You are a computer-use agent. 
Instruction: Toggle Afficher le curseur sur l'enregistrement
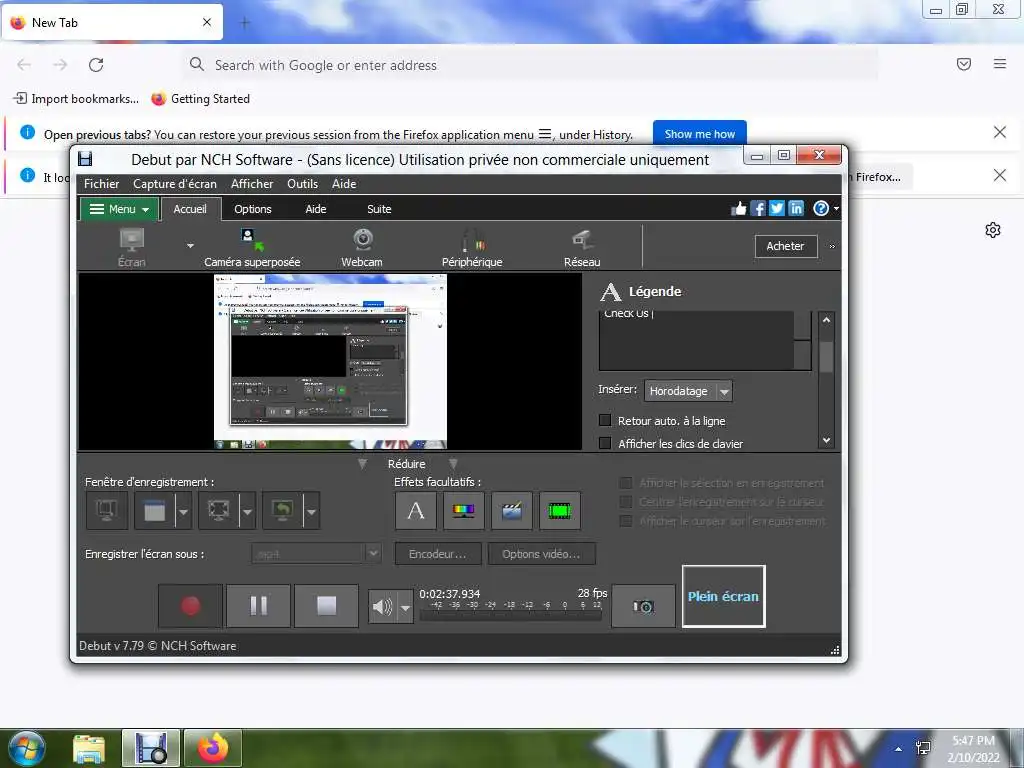626,520
